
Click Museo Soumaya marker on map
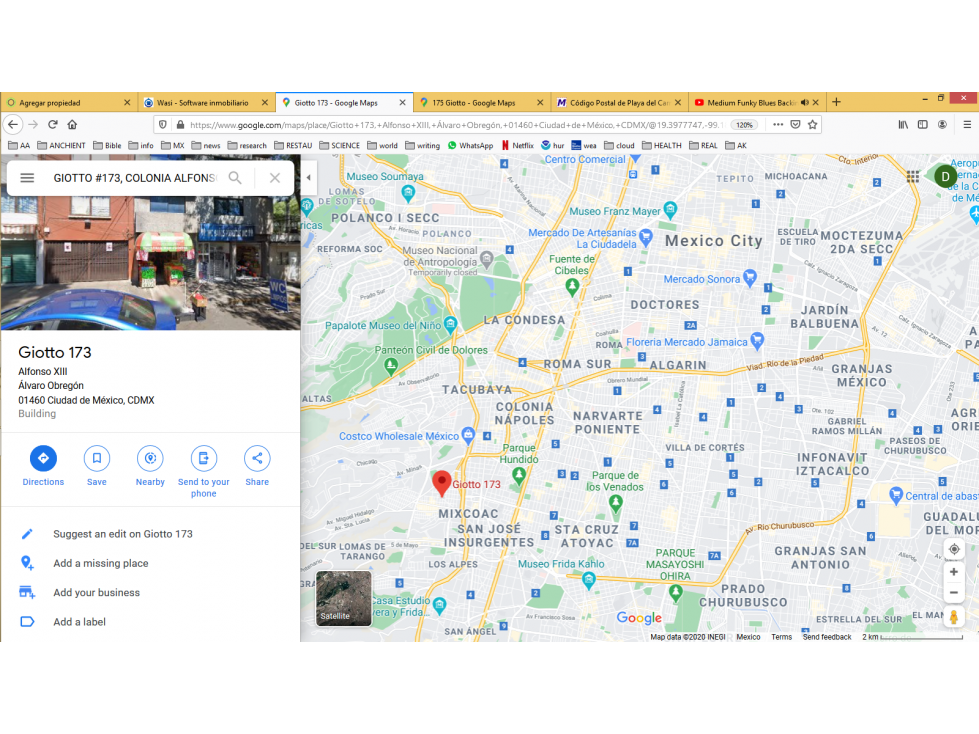tap(408, 193)
